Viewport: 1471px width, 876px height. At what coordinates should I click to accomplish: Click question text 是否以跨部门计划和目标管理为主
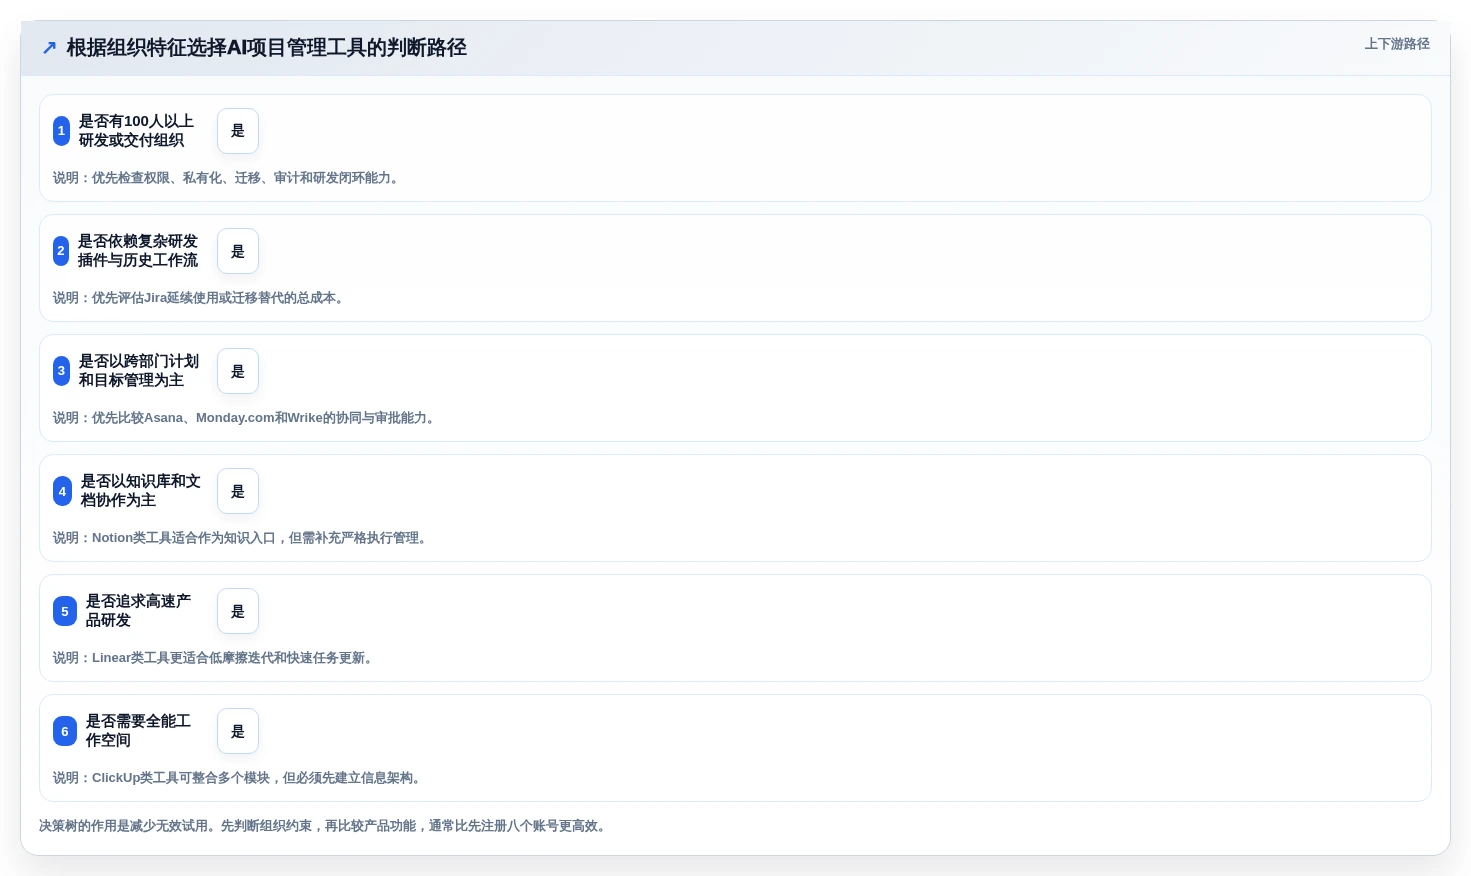pyautogui.click(x=139, y=371)
